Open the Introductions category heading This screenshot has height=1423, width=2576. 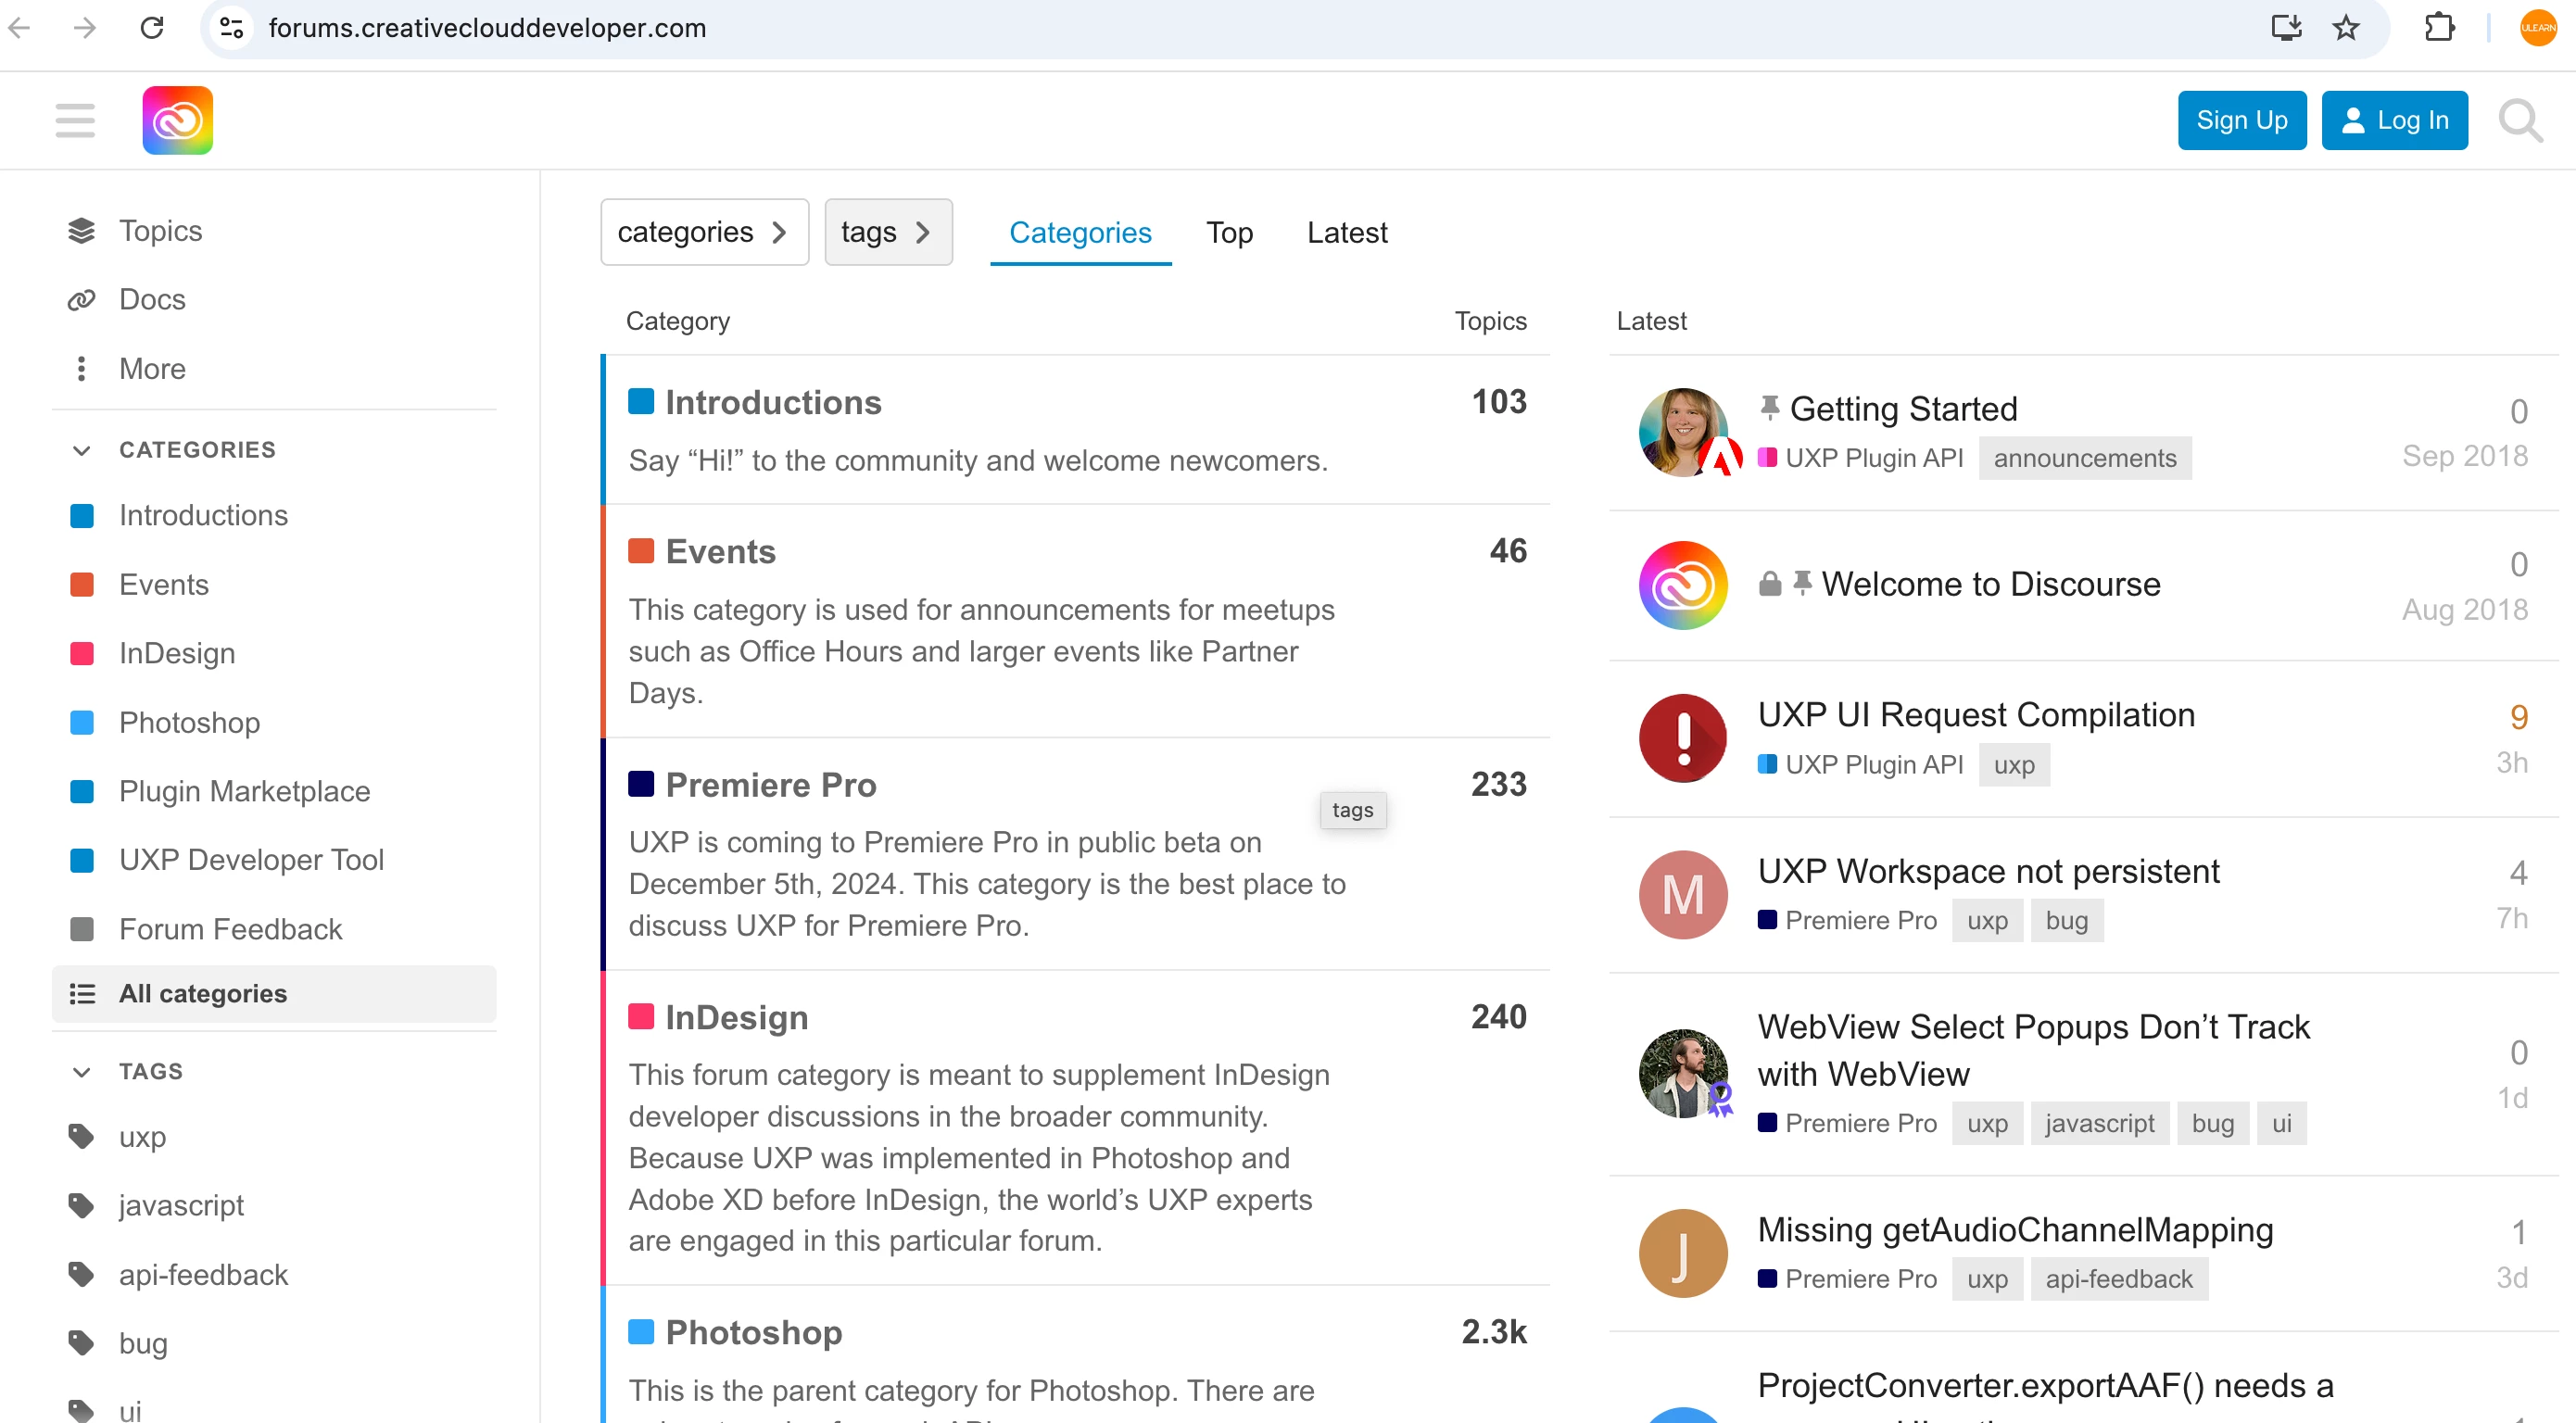(x=774, y=402)
